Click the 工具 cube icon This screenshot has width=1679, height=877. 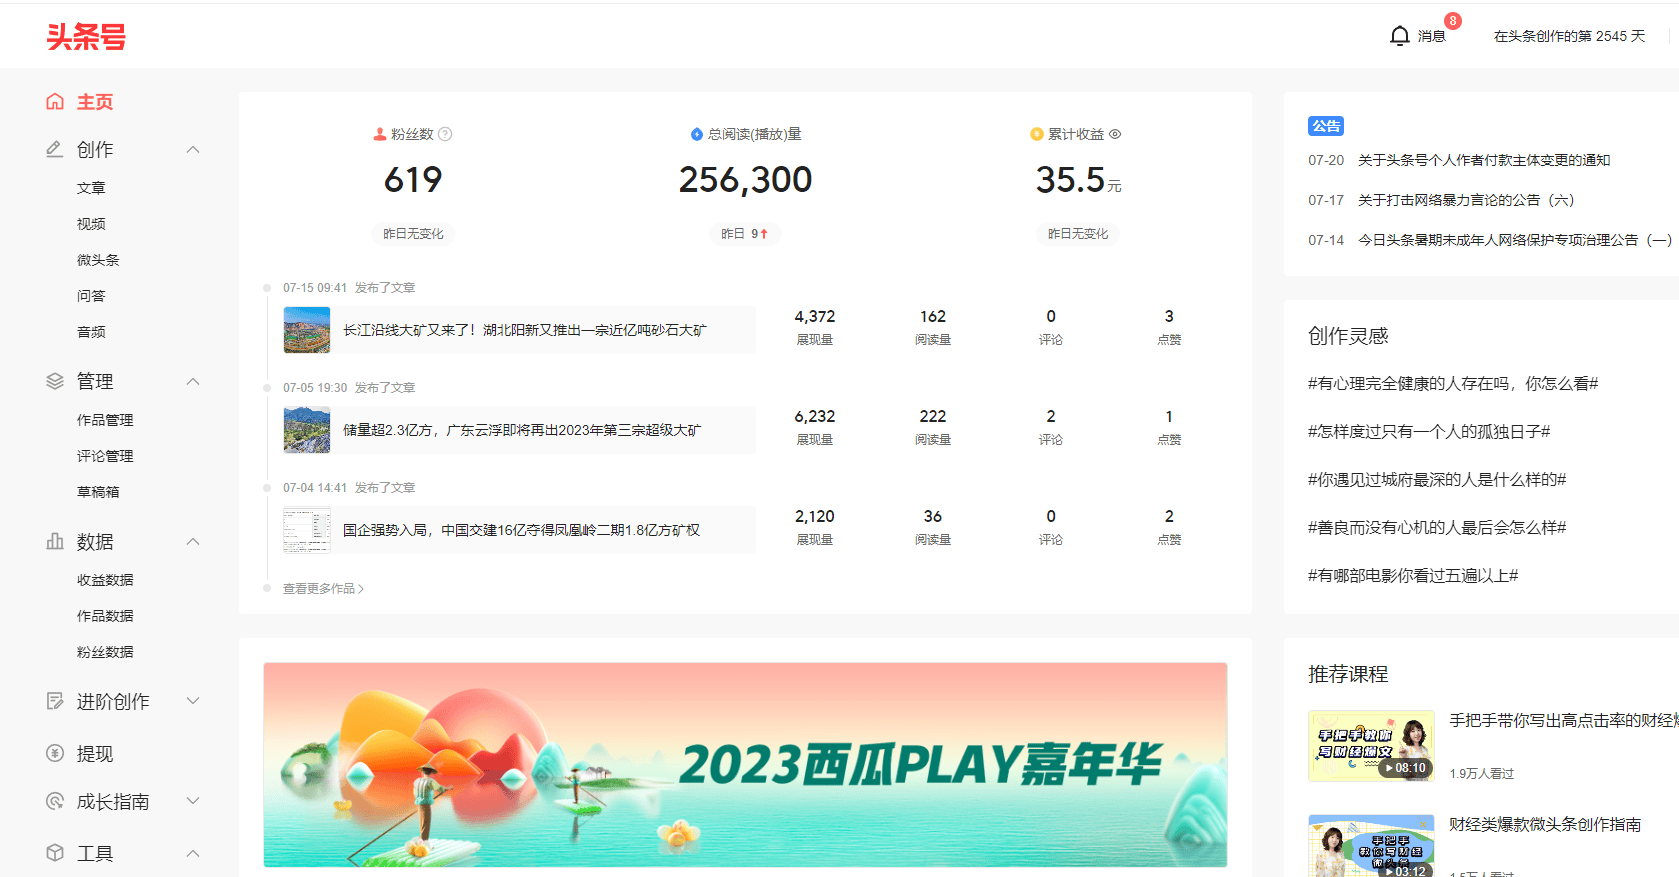click(x=55, y=853)
